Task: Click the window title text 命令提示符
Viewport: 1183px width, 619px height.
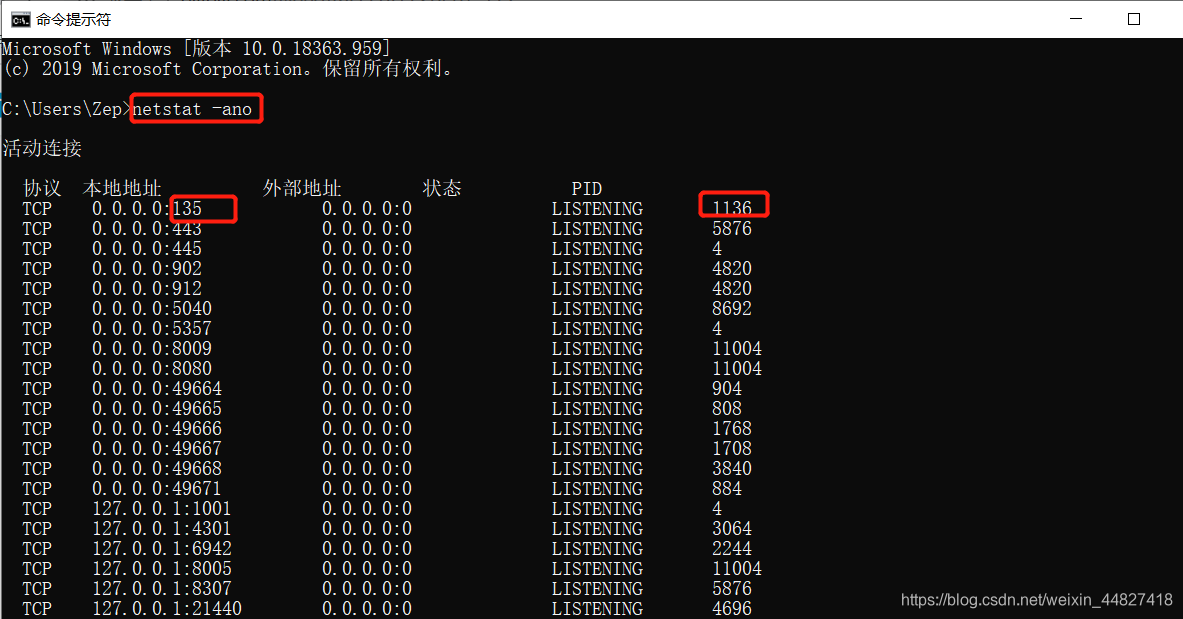Action: point(74,20)
